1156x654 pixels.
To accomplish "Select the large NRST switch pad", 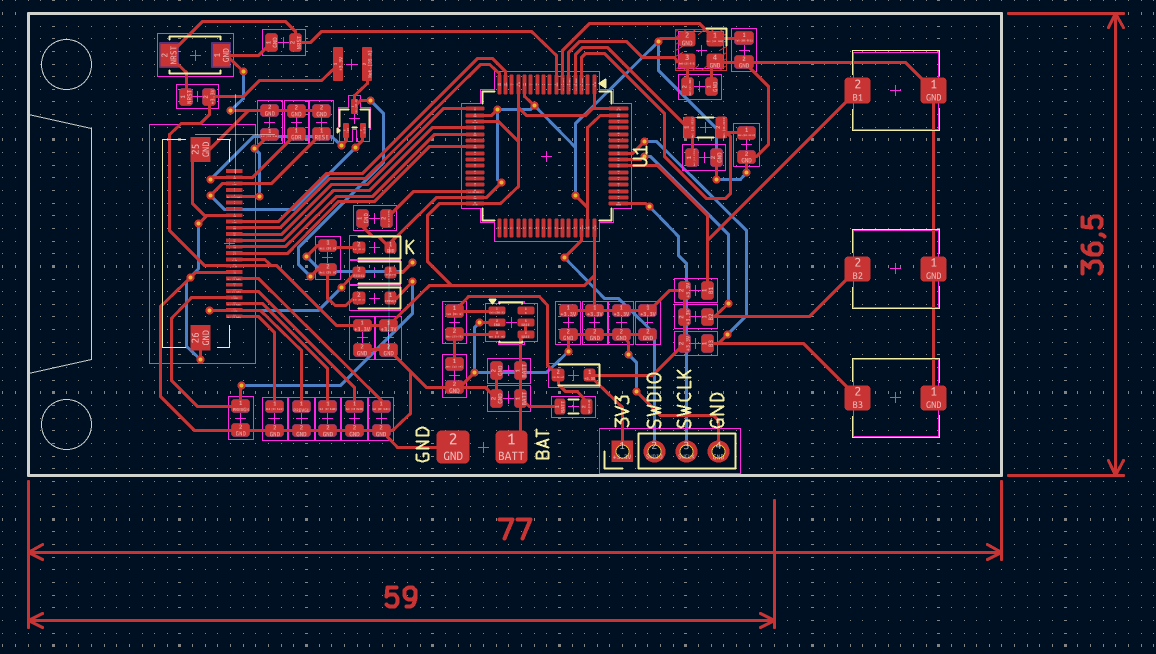I will [173, 54].
